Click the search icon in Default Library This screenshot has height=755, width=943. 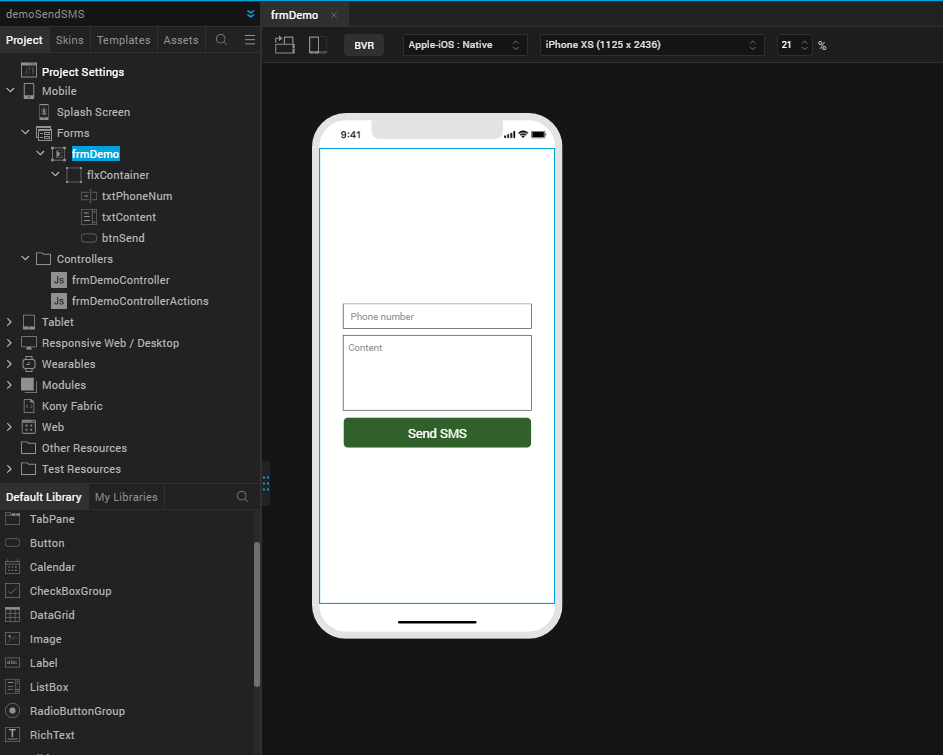pos(242,496)
